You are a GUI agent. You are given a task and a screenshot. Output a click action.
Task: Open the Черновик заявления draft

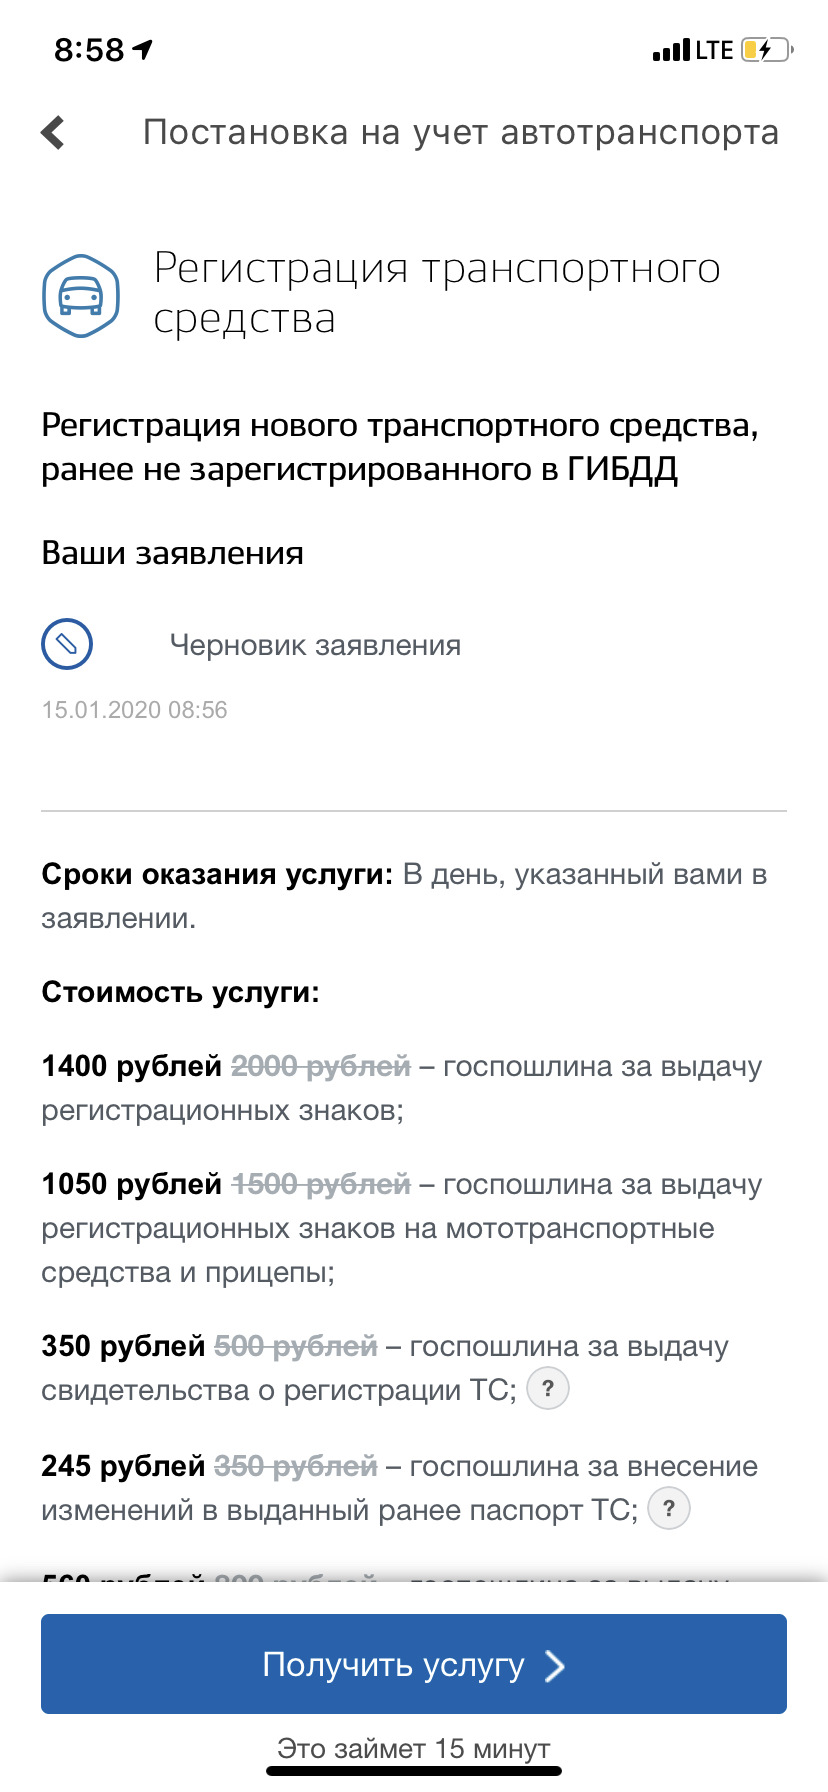pos(315,645)
